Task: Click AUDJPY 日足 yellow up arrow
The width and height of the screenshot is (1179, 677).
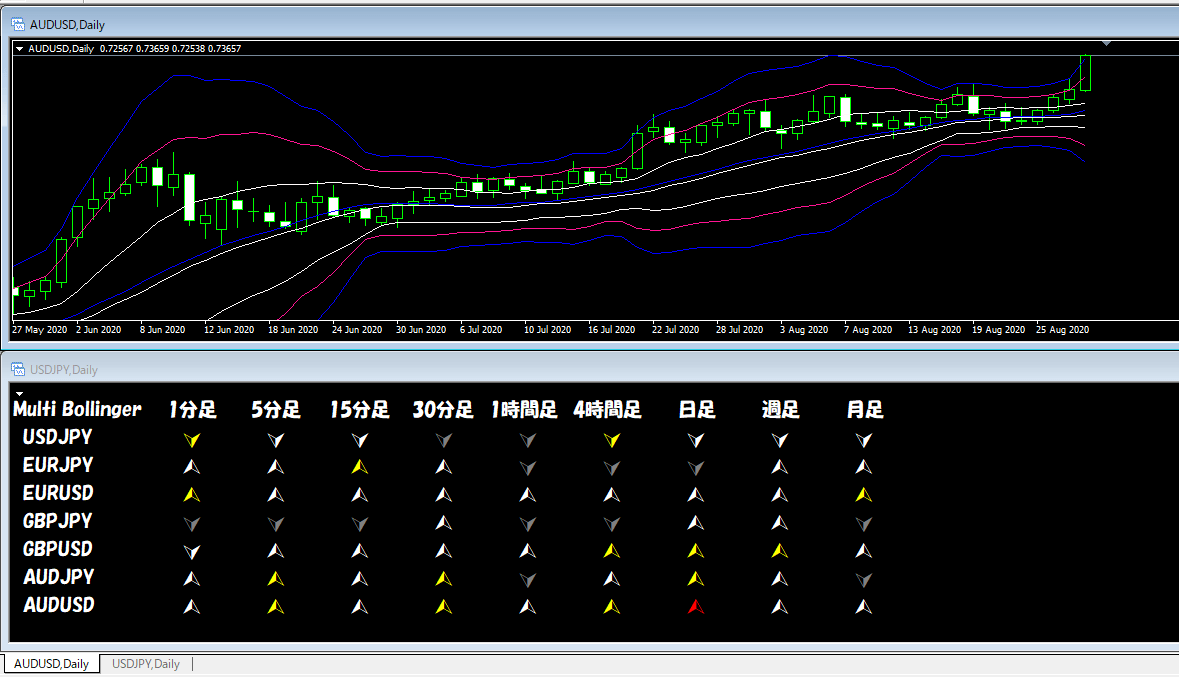Action: point(696,578)
